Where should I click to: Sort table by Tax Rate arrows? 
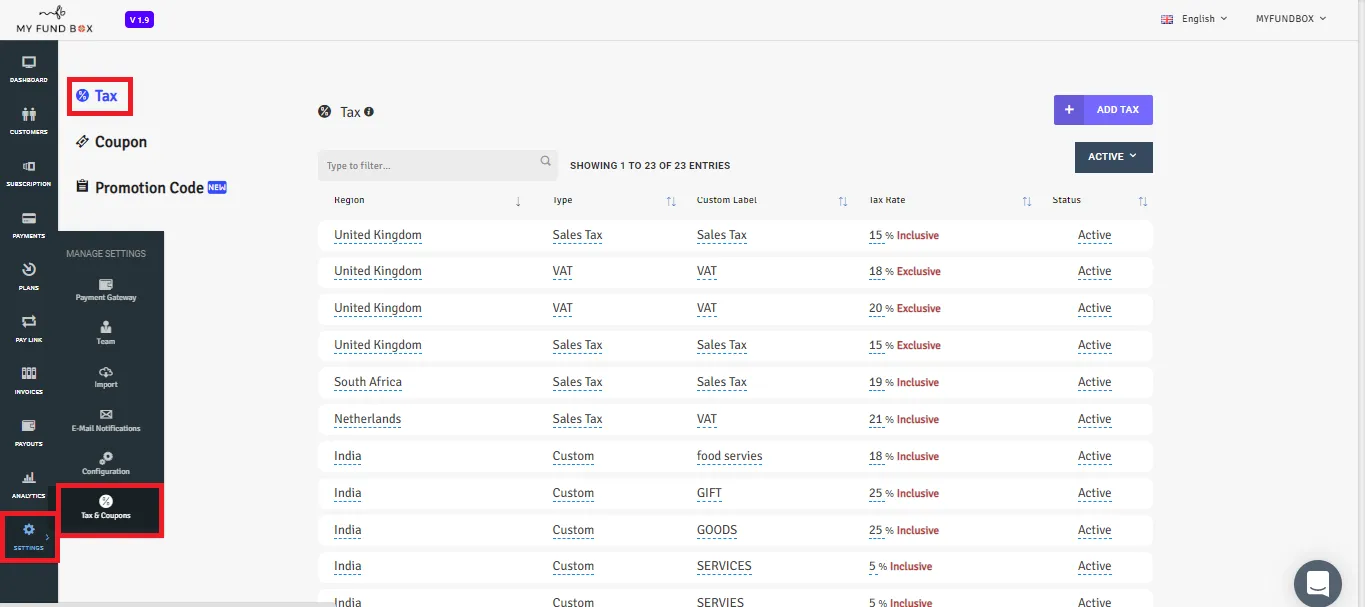pyautogui.click(x=1027, y=202)
